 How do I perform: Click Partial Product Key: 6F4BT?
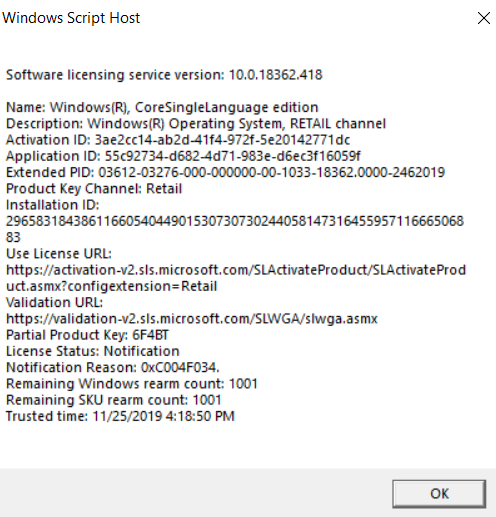coord(88,335)
